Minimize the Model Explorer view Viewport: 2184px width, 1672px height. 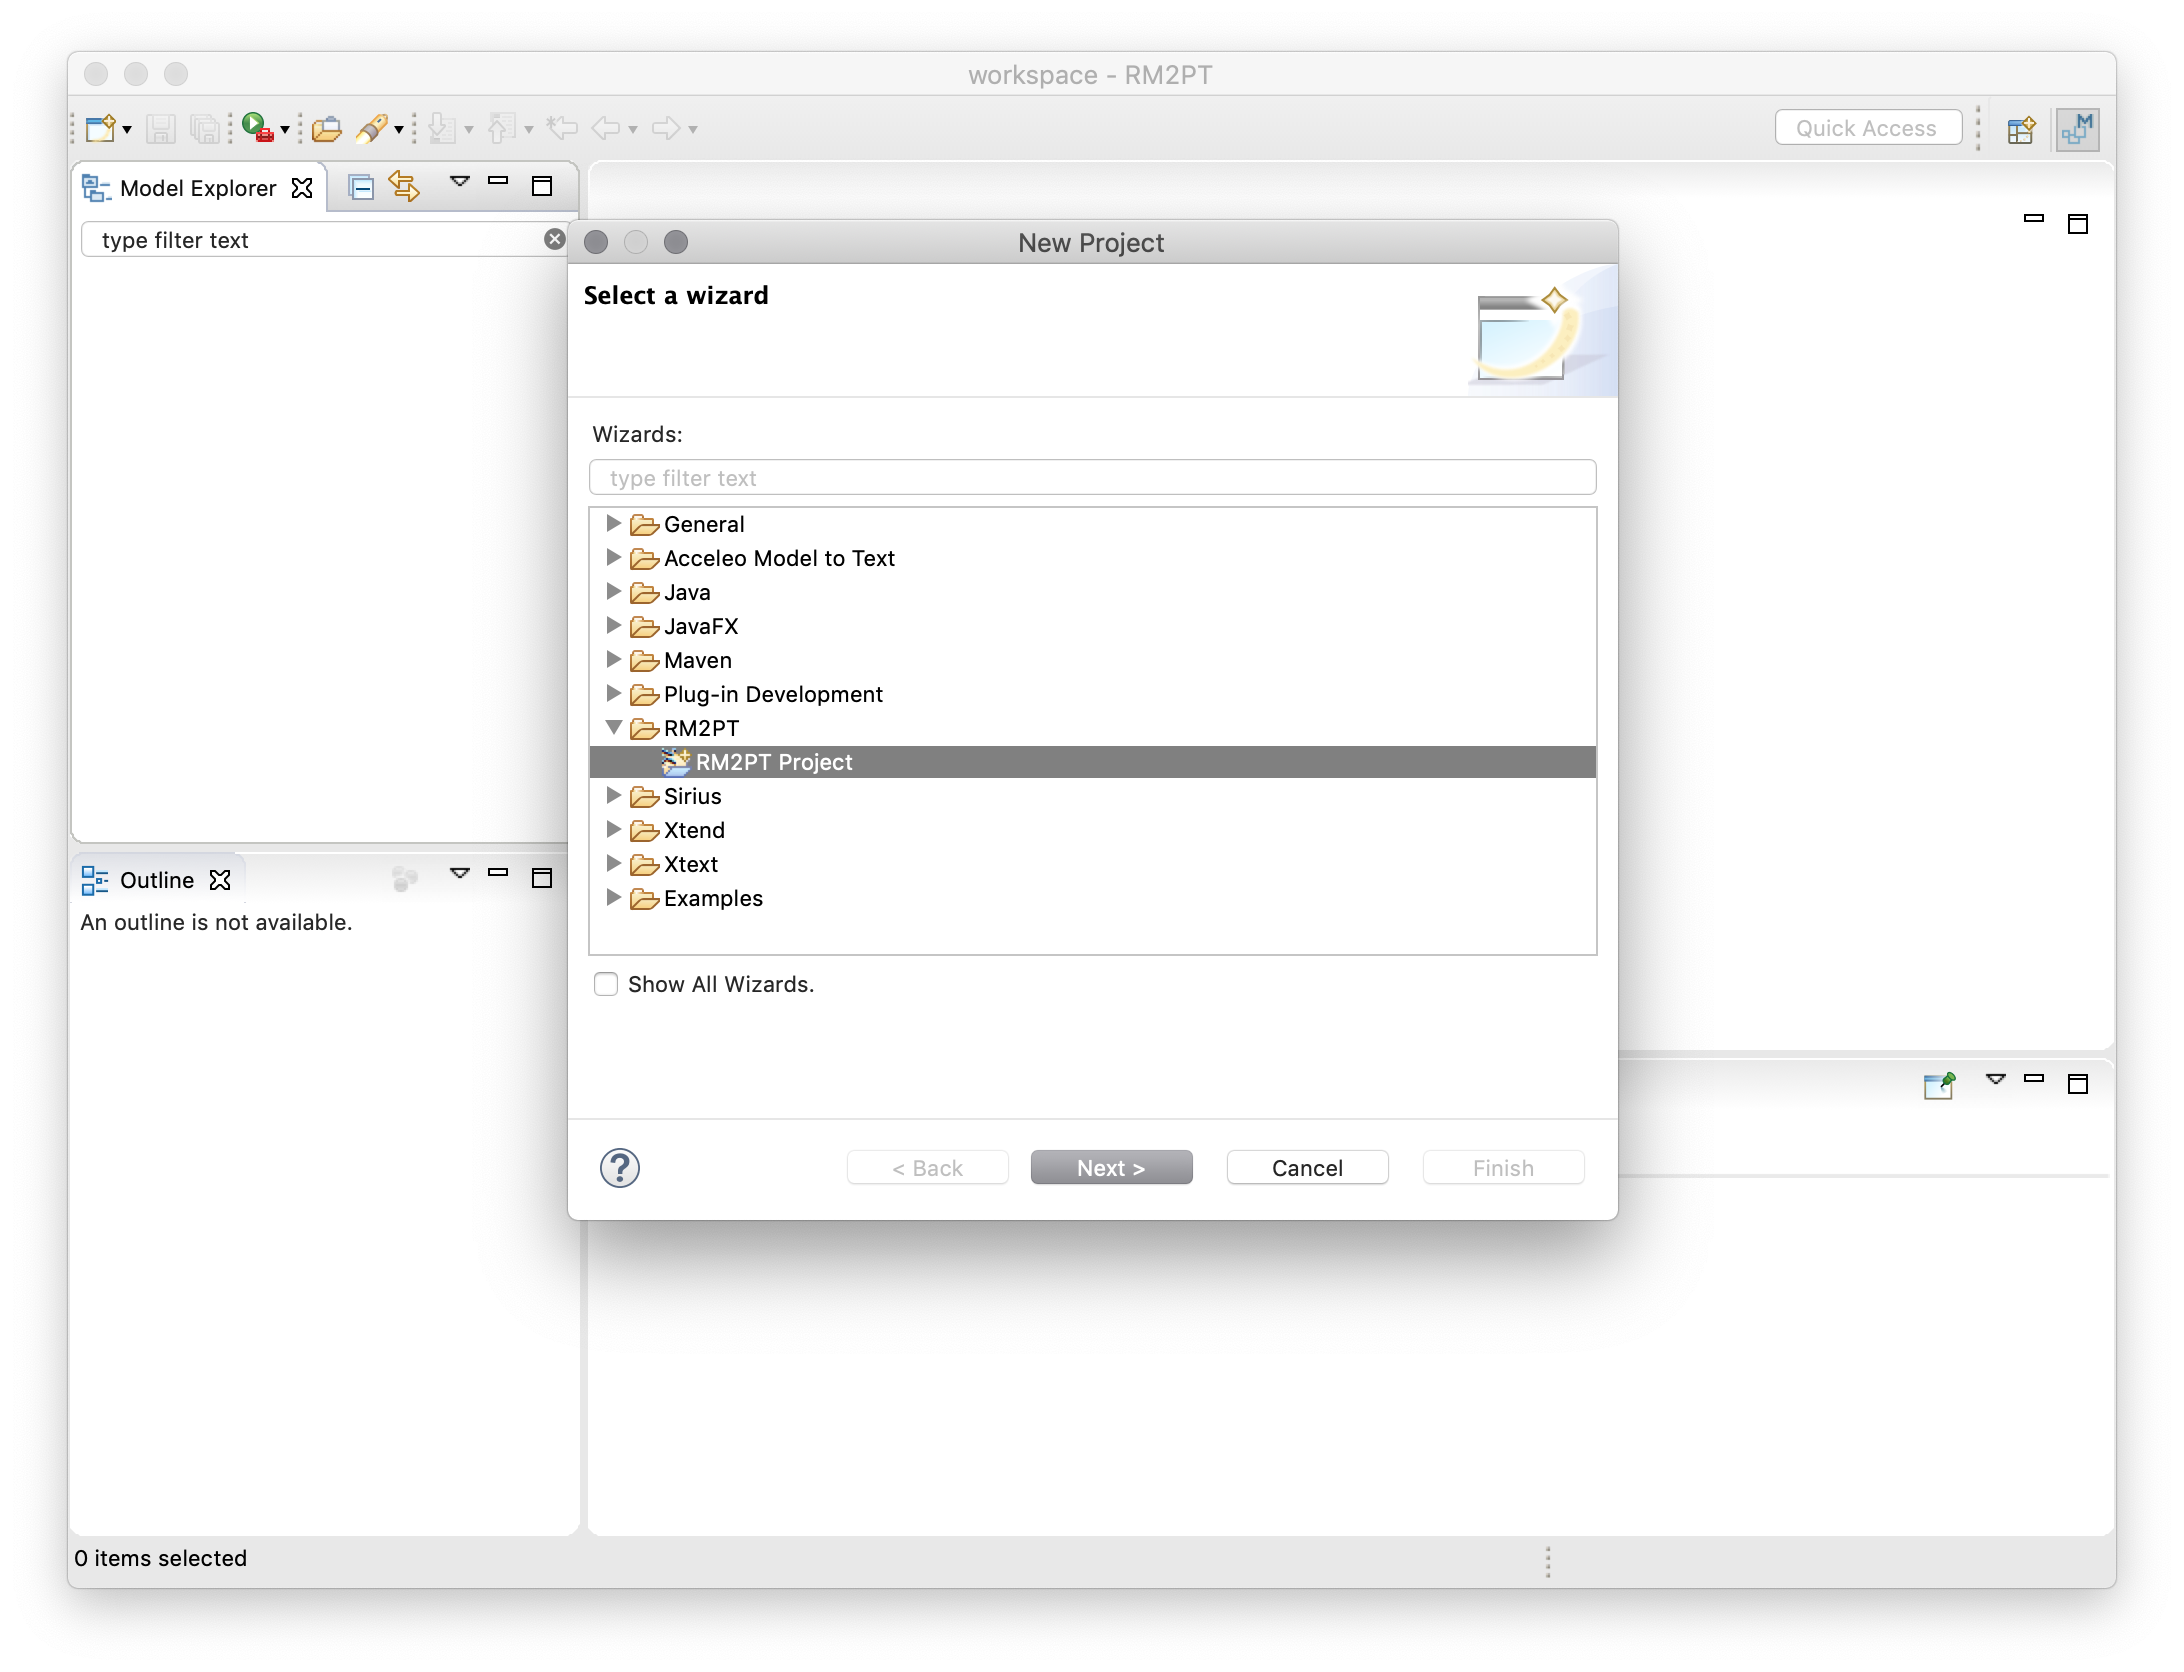pyautogui.click(x=498, y=181)
